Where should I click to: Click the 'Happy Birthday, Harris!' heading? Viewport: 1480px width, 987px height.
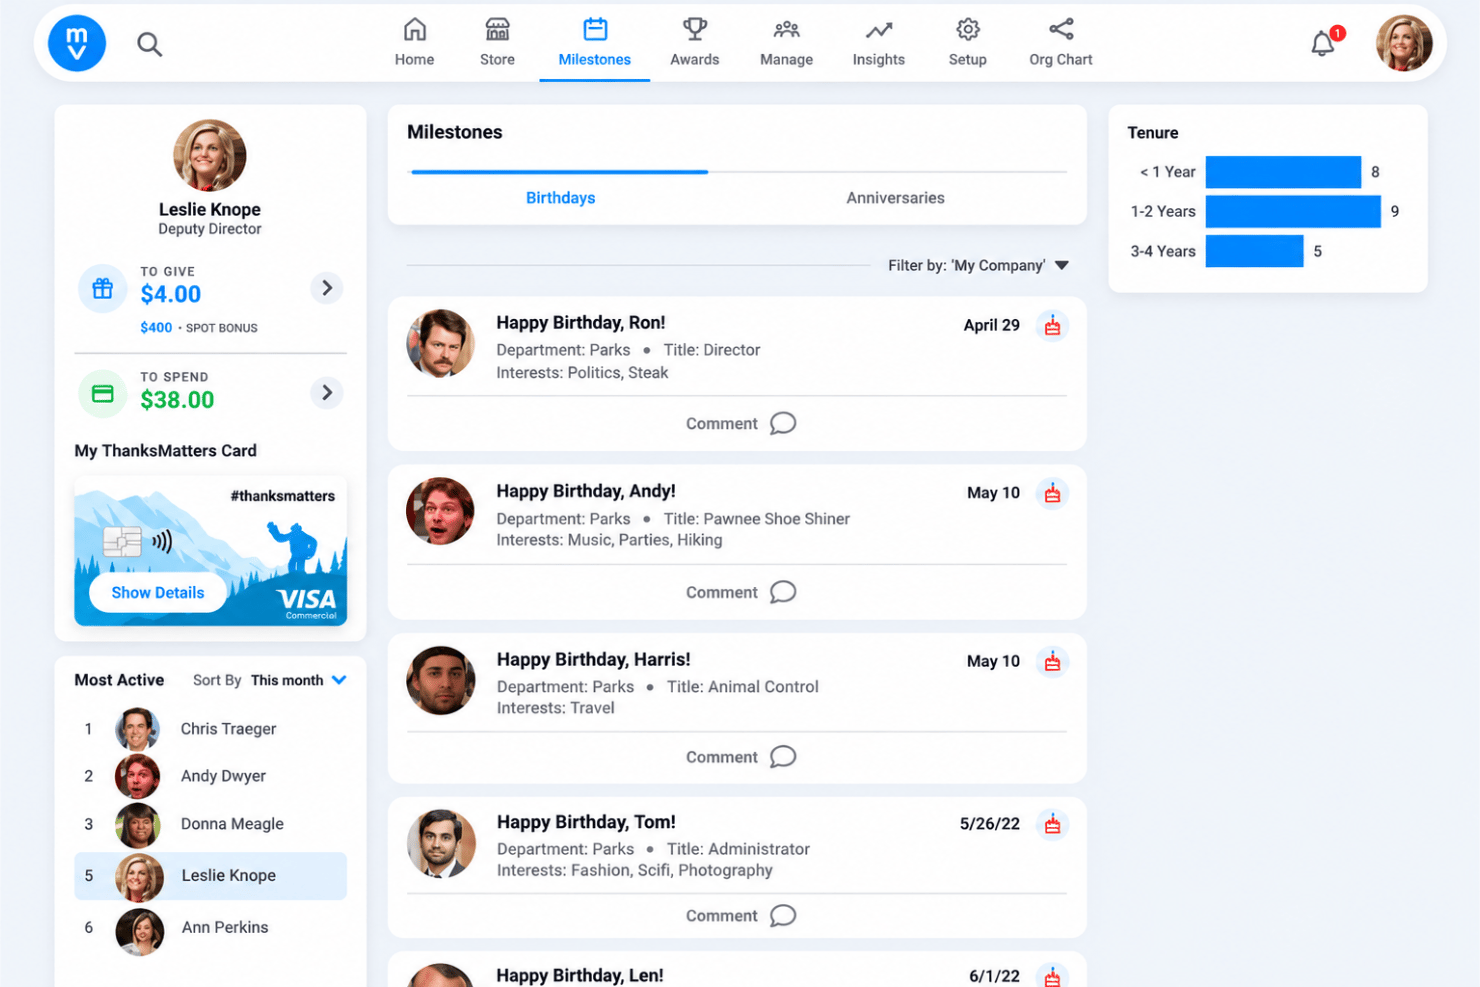(x=594, y=660)
